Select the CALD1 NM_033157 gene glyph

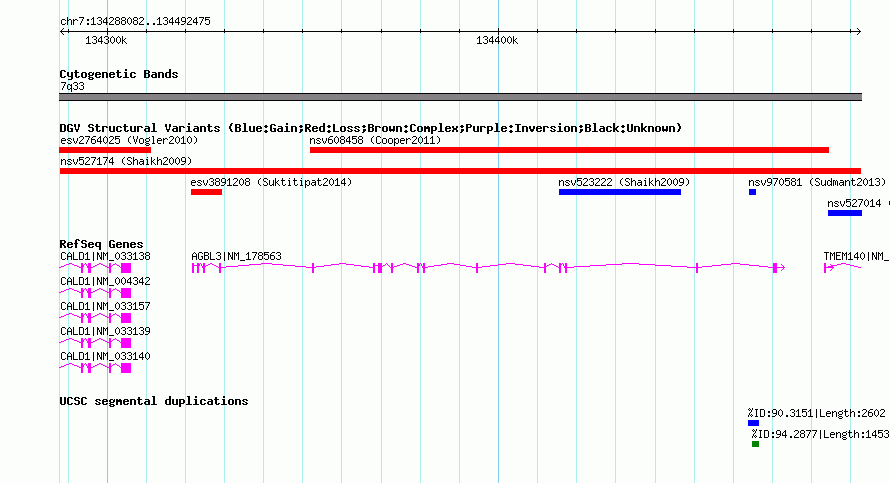[95, 318]
